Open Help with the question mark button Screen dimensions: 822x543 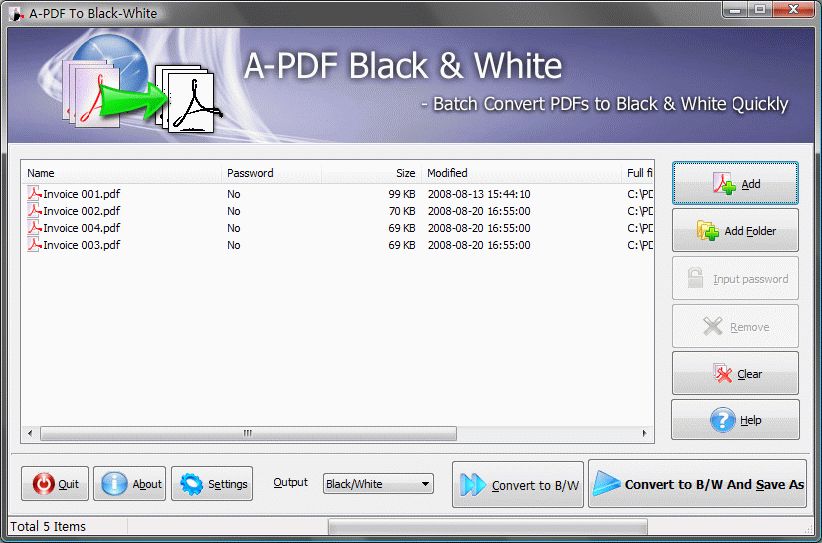735,420
